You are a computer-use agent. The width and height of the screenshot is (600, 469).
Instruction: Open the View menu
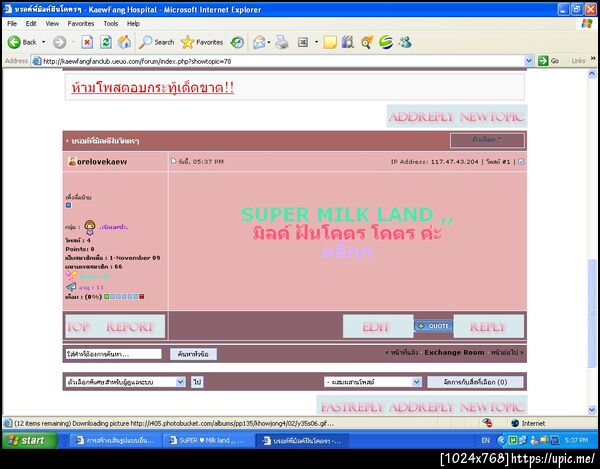point(52,24)
